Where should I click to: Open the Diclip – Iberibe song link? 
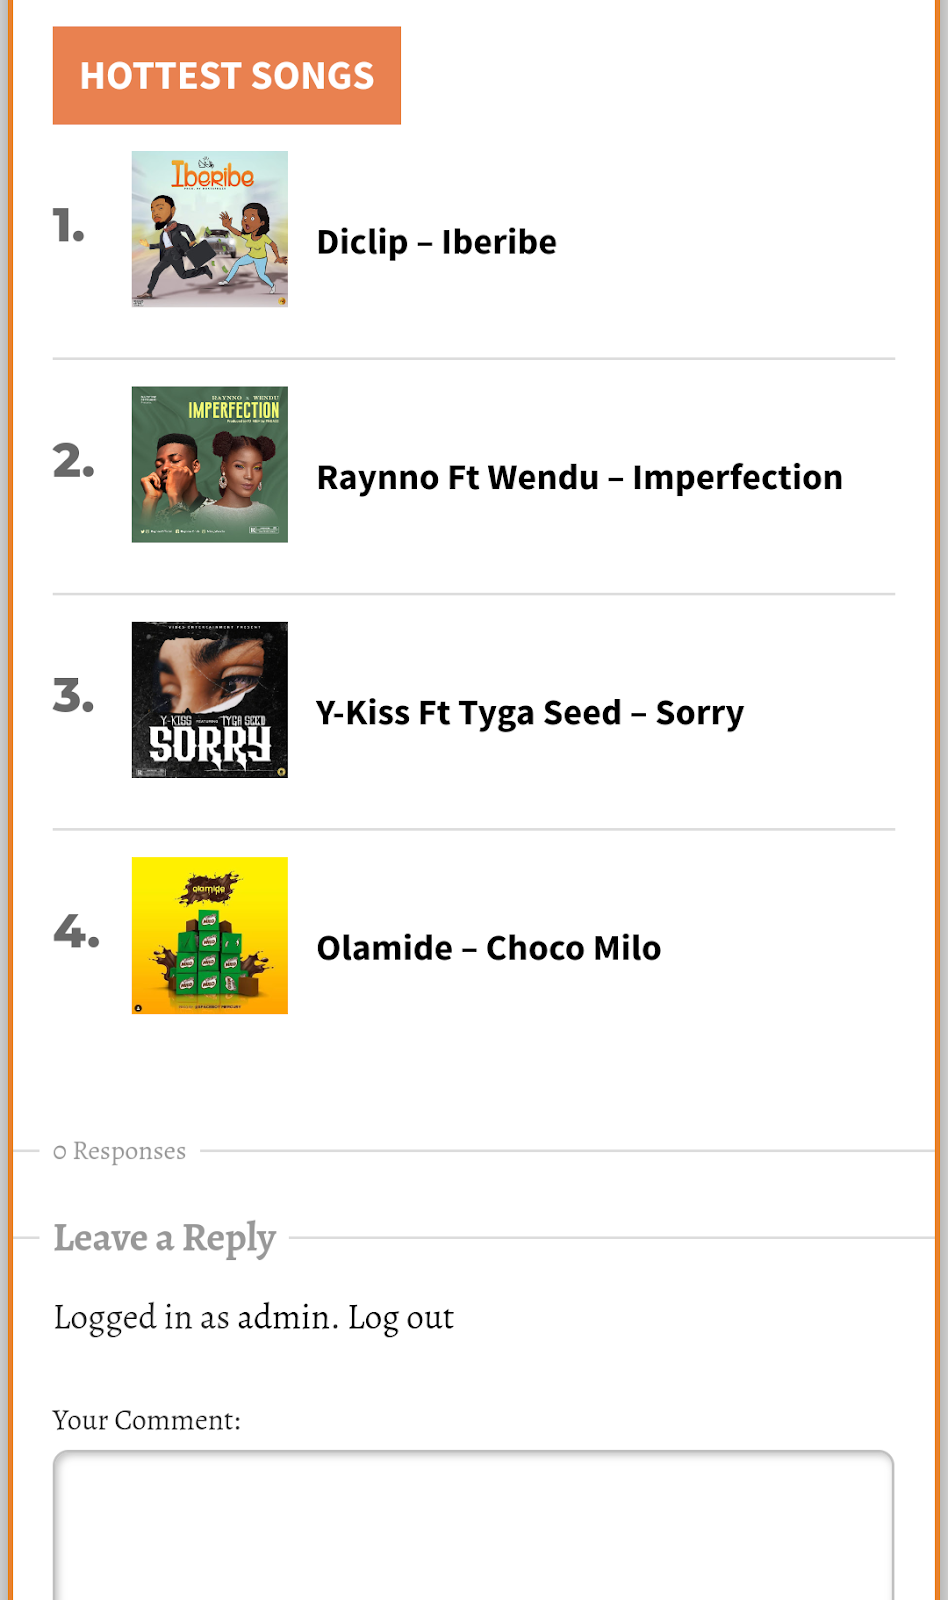(436, 242)
